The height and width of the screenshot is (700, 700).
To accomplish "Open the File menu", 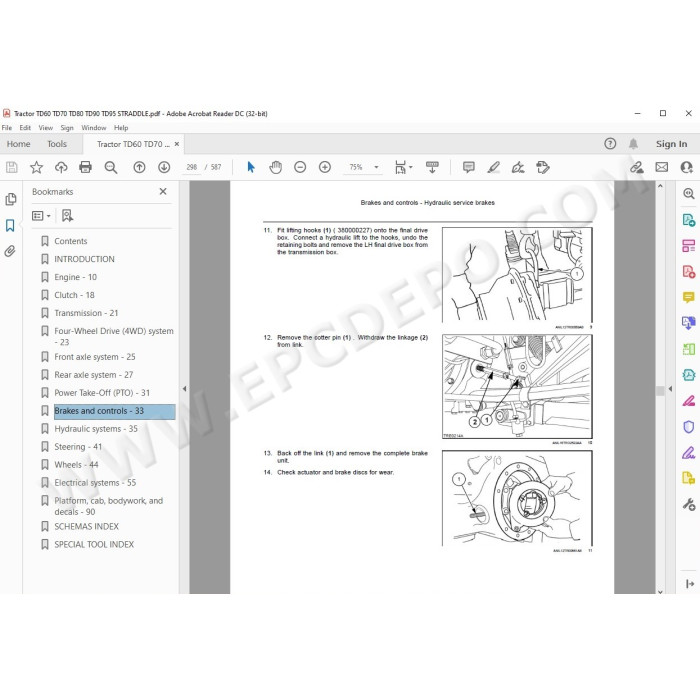I will [x=7, y=128].
